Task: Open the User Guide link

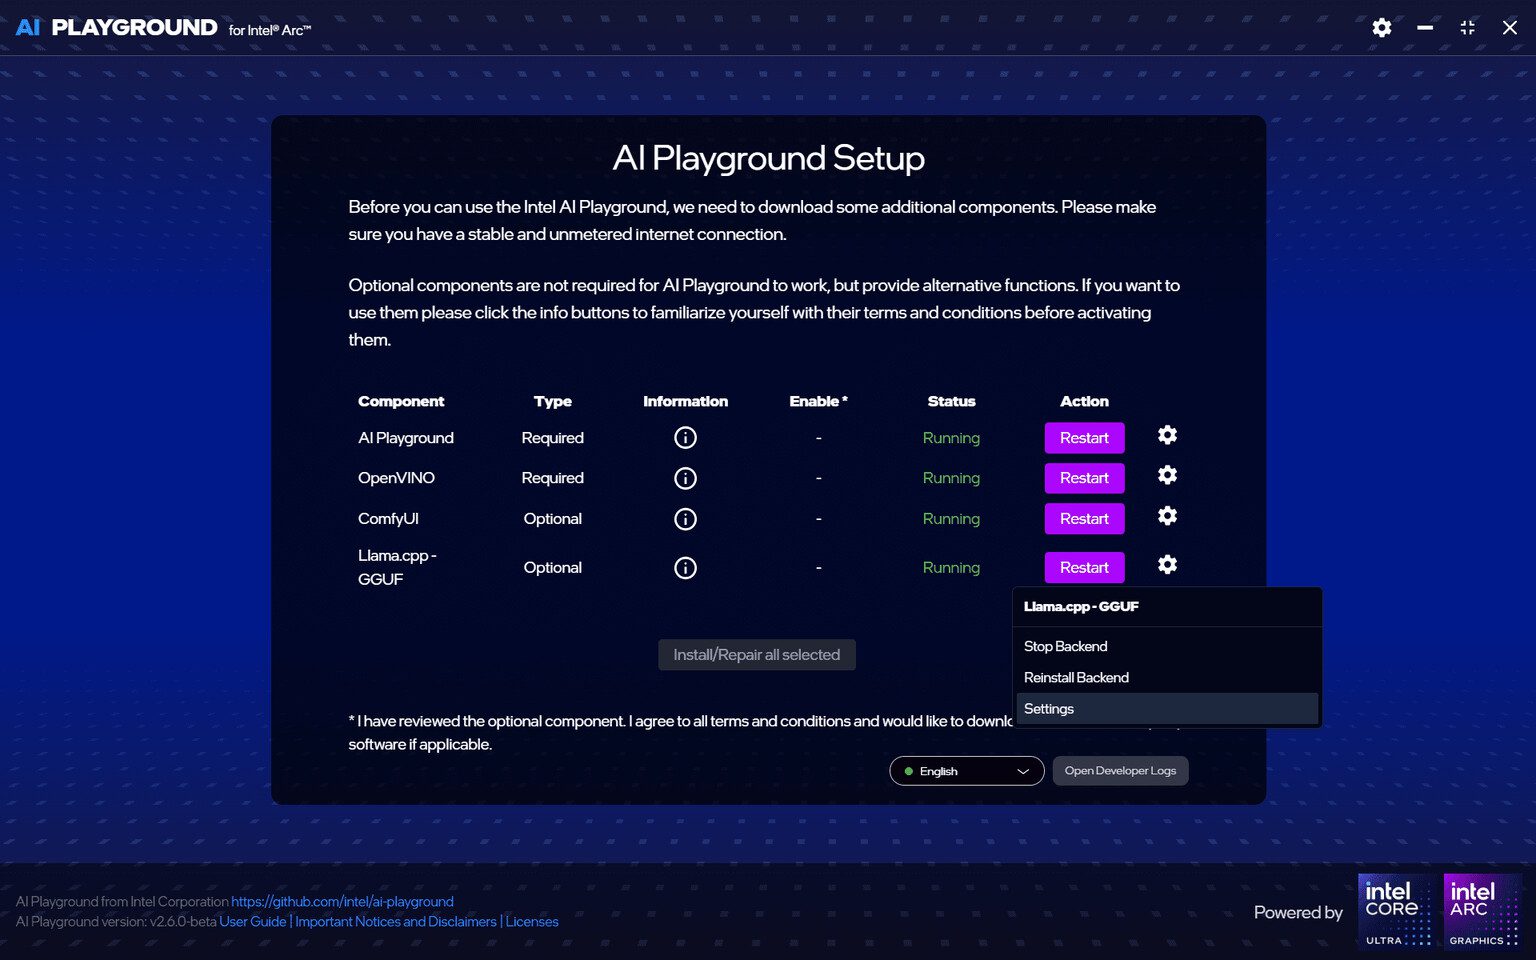Action: pyautogui.click(x=252, y=921)
